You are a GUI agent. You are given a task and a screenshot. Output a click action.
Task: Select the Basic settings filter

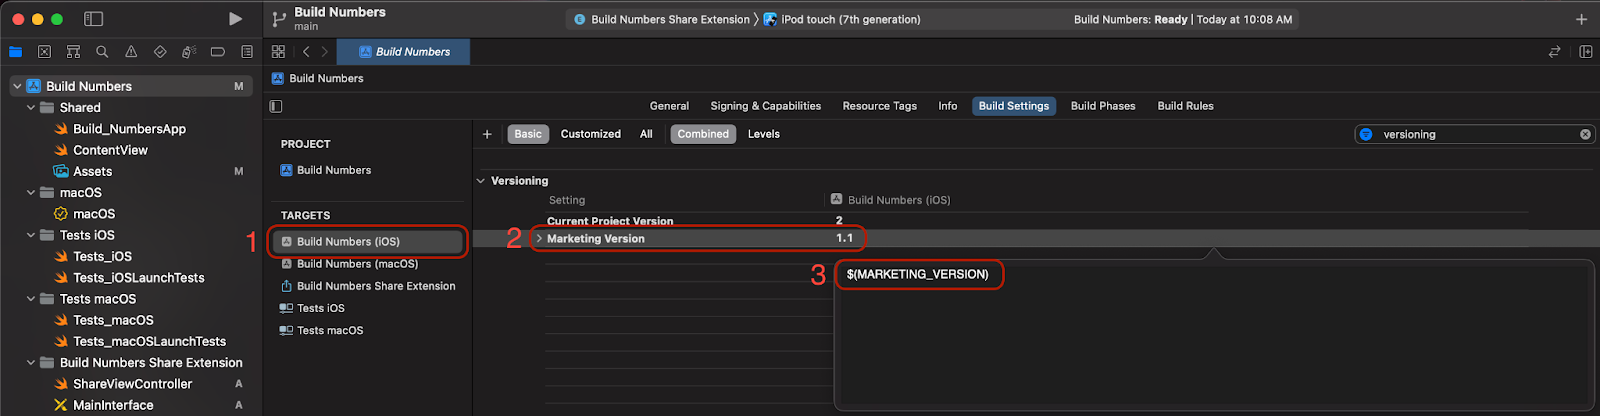pyautogui.click(x=528, y=134)
